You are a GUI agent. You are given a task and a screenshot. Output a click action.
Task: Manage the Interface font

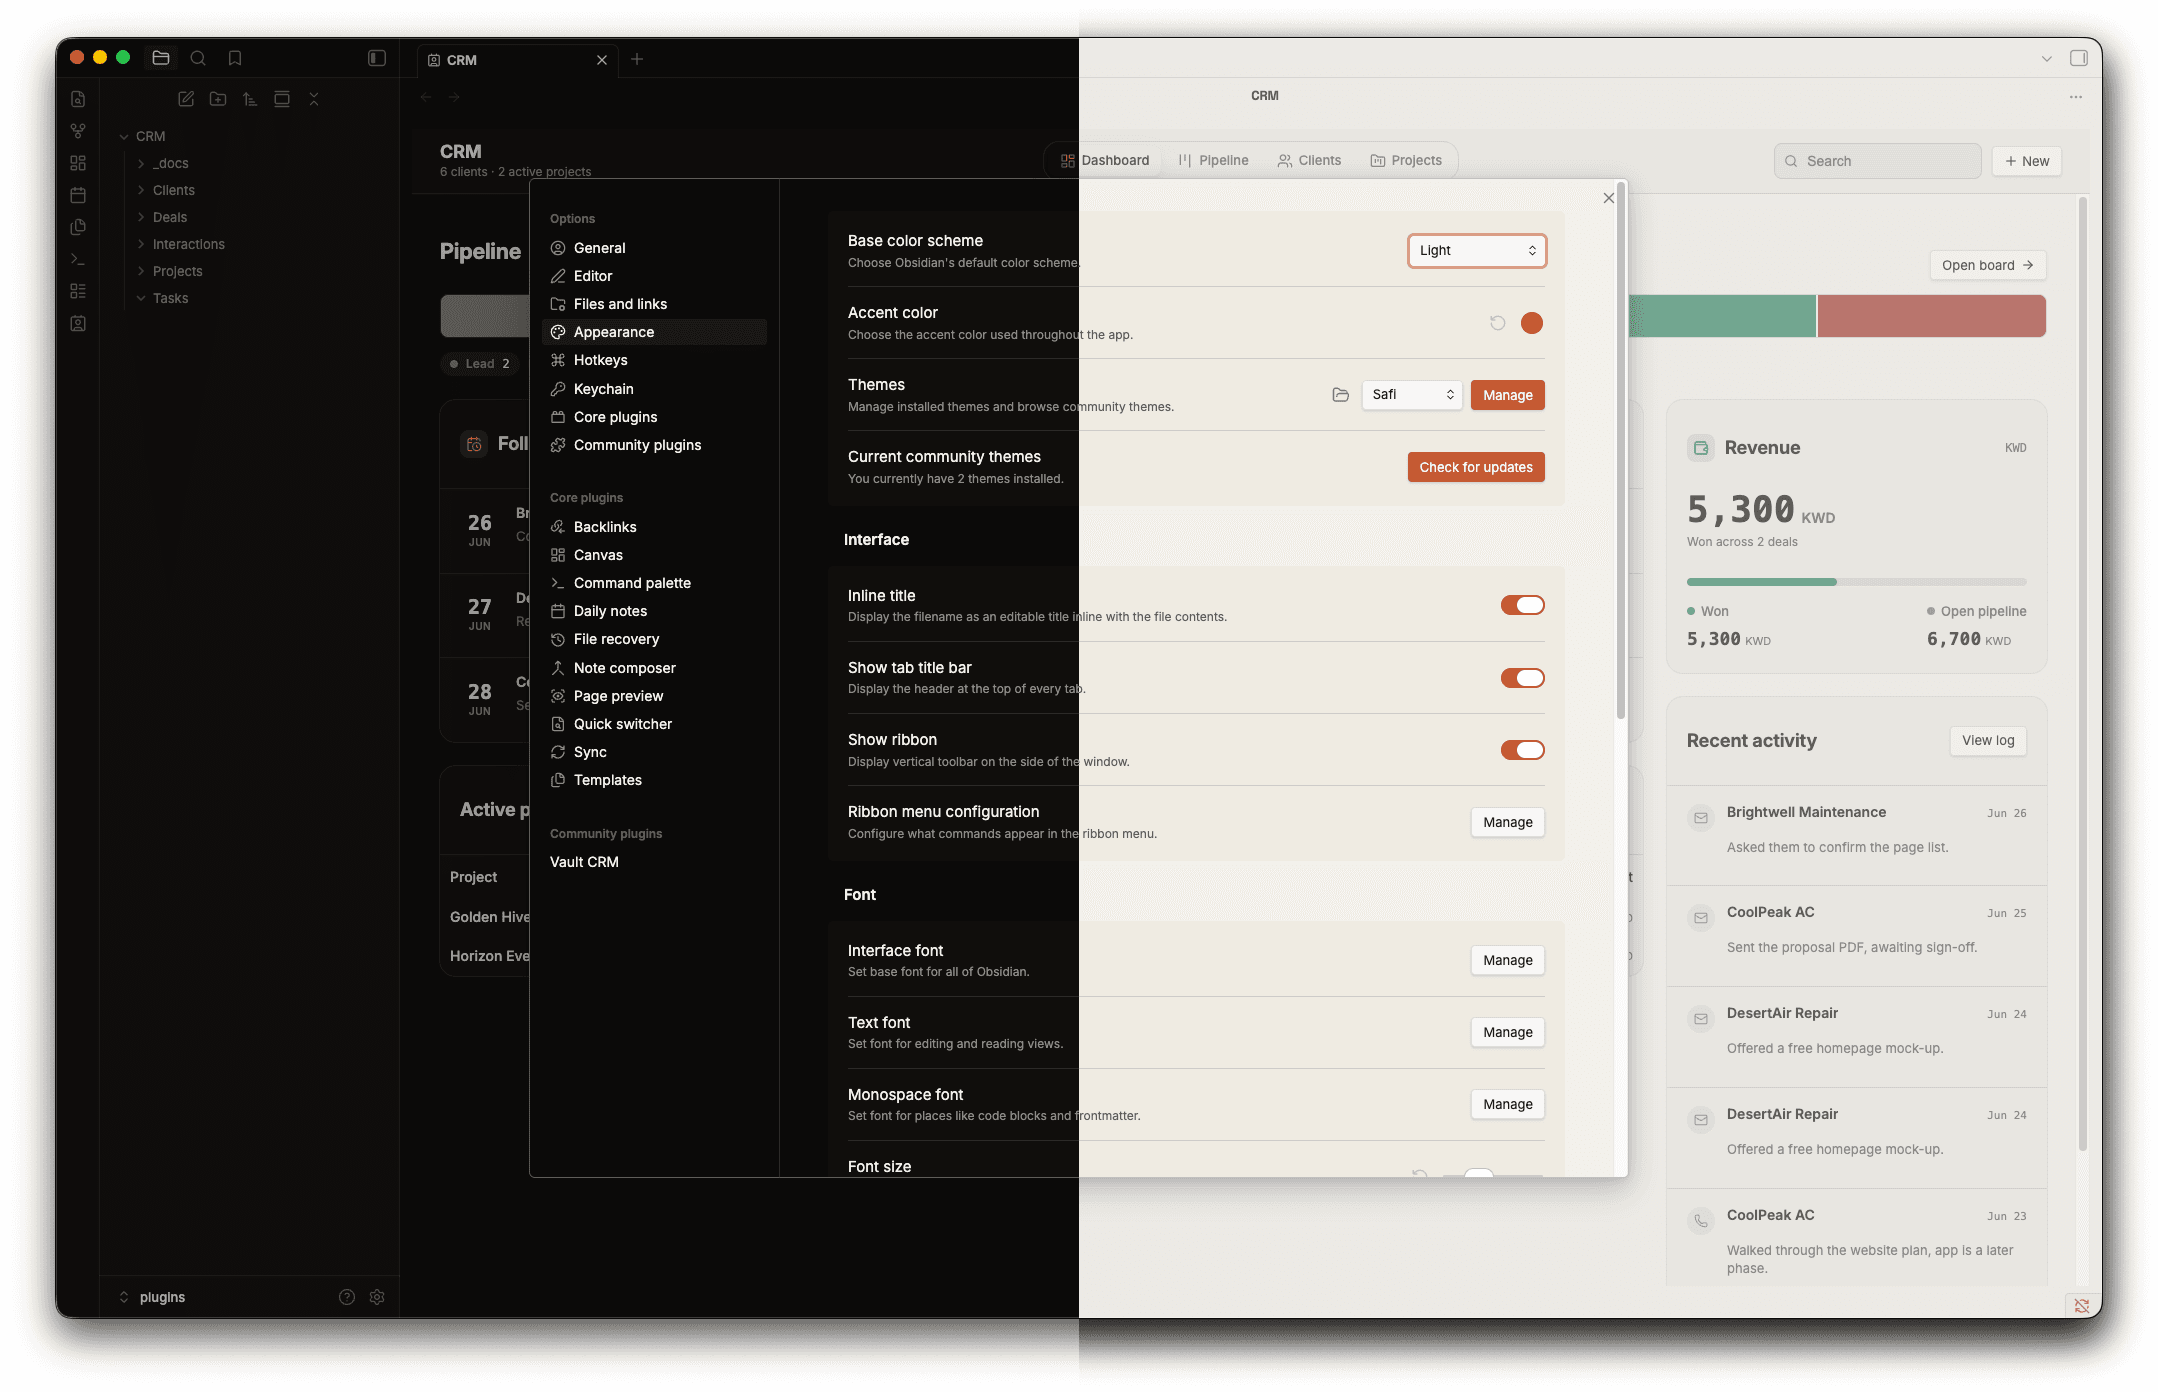click(x=1508, y=960)
